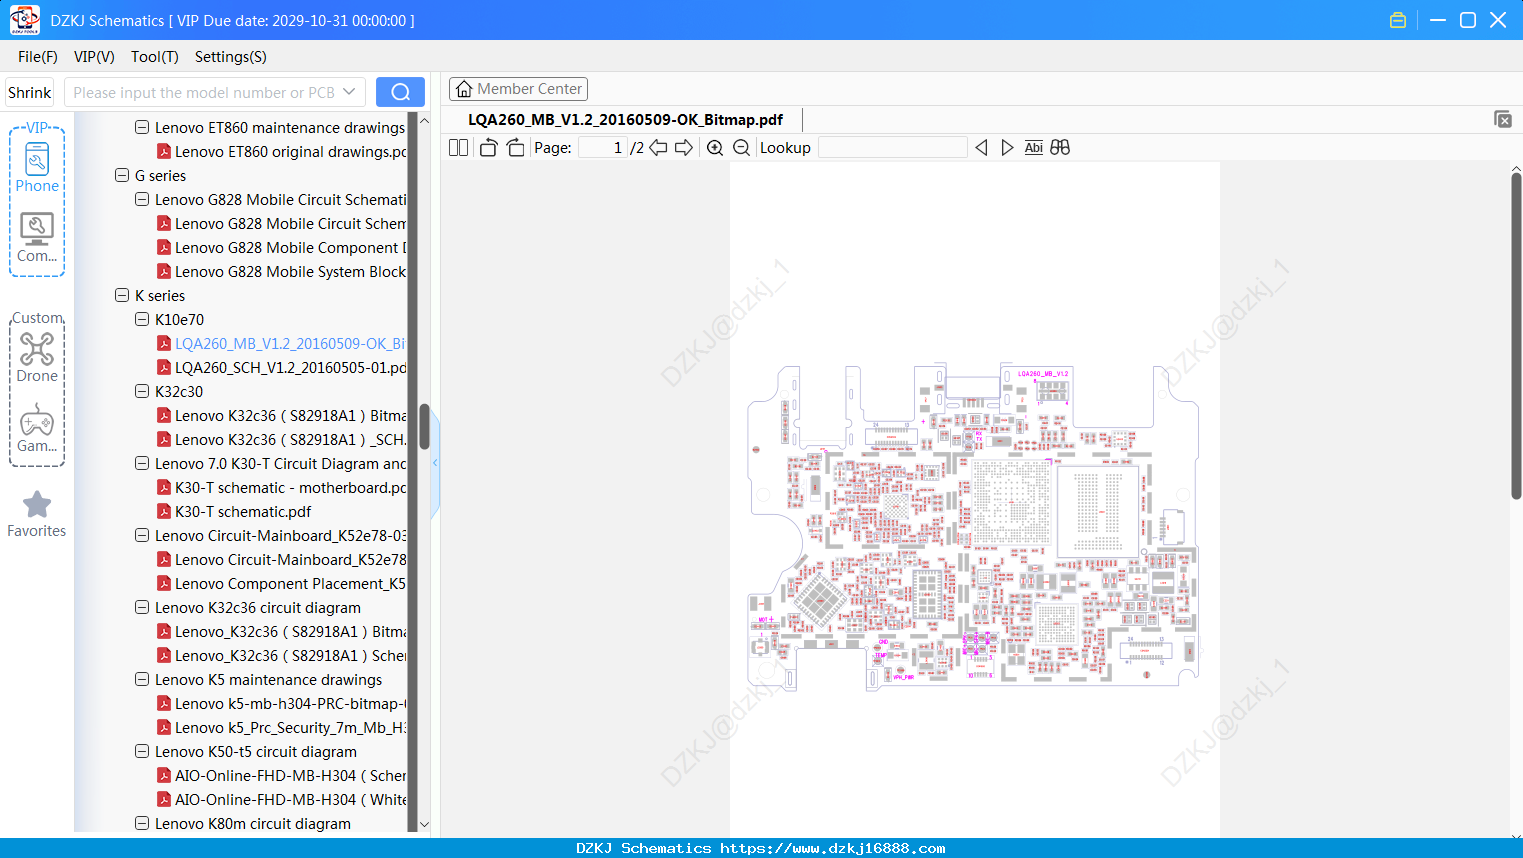Rotate the PDF page clockwise
Screen dimensions: 1523x858
coord(515,147)
